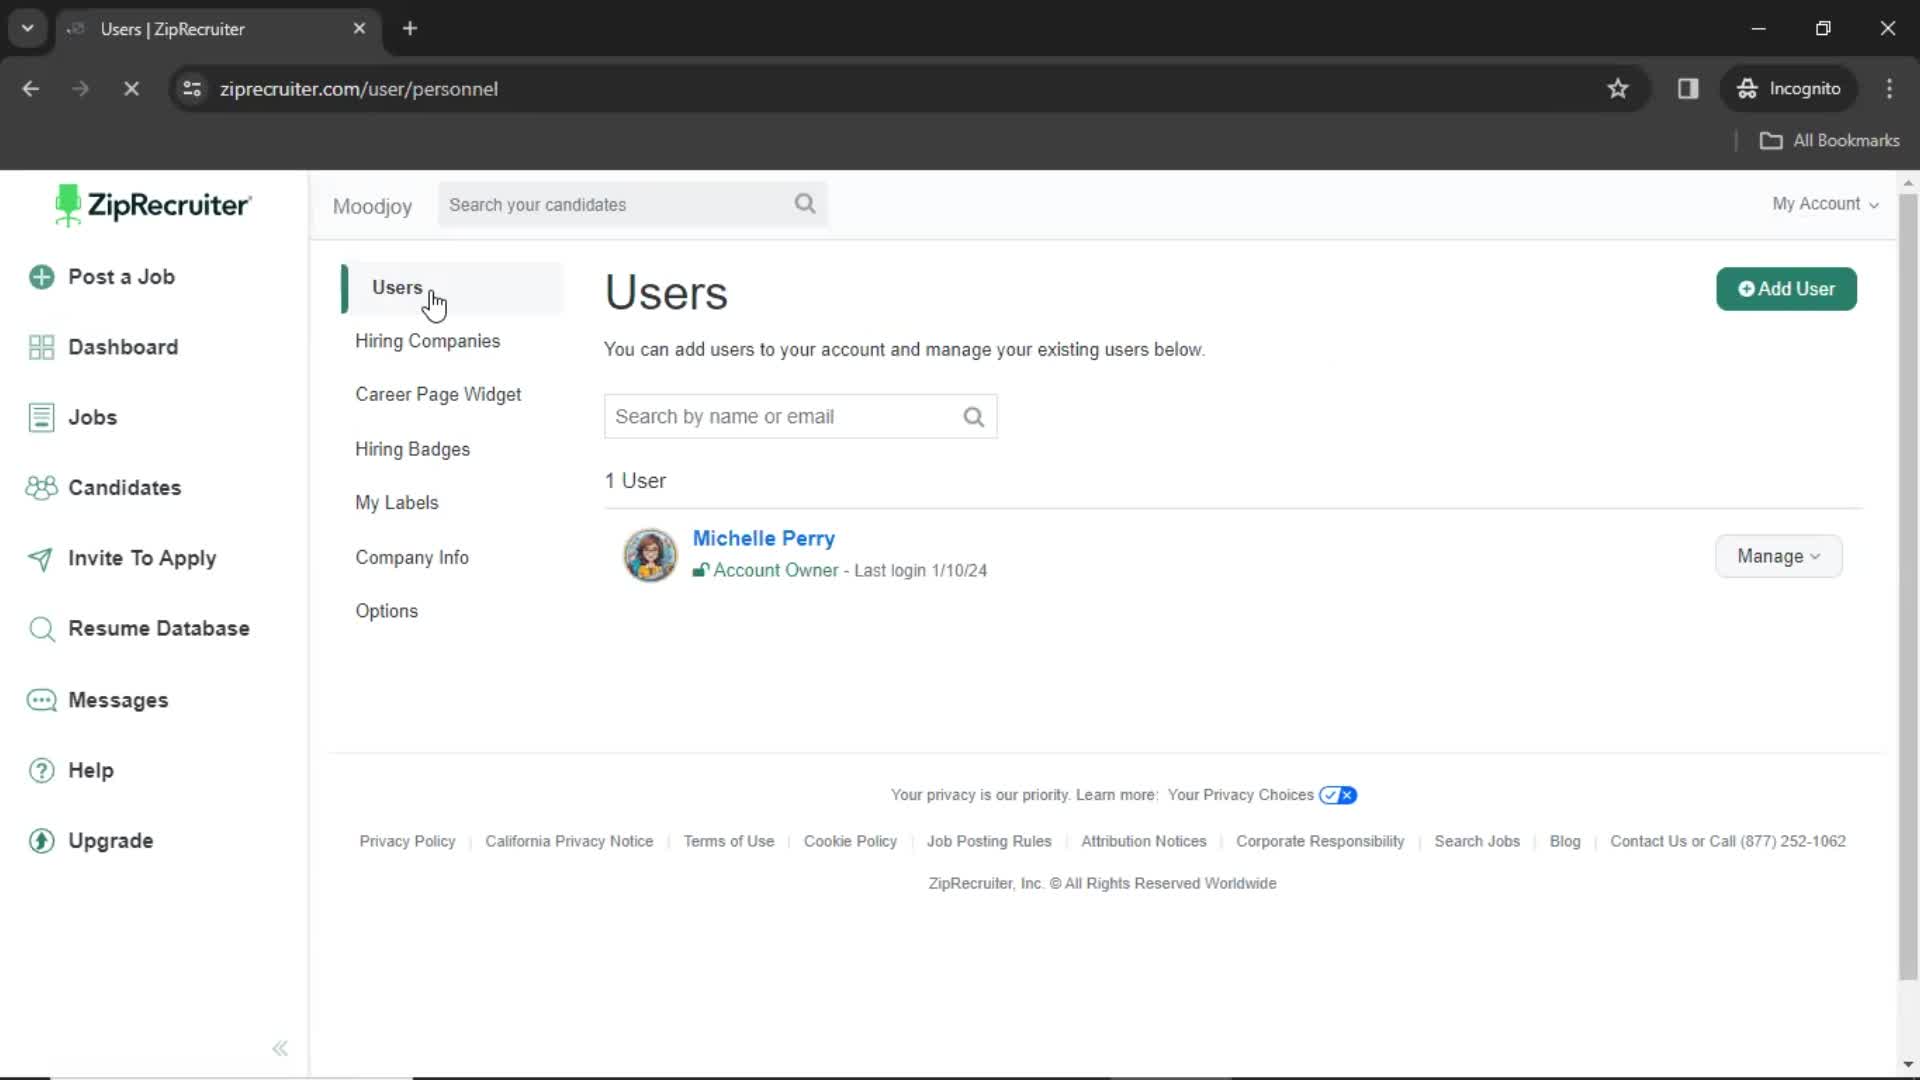This screenshot has width=1920, height=1080.
Task: Click Michelle Perry's avatar picture
Action: [650, 555]
